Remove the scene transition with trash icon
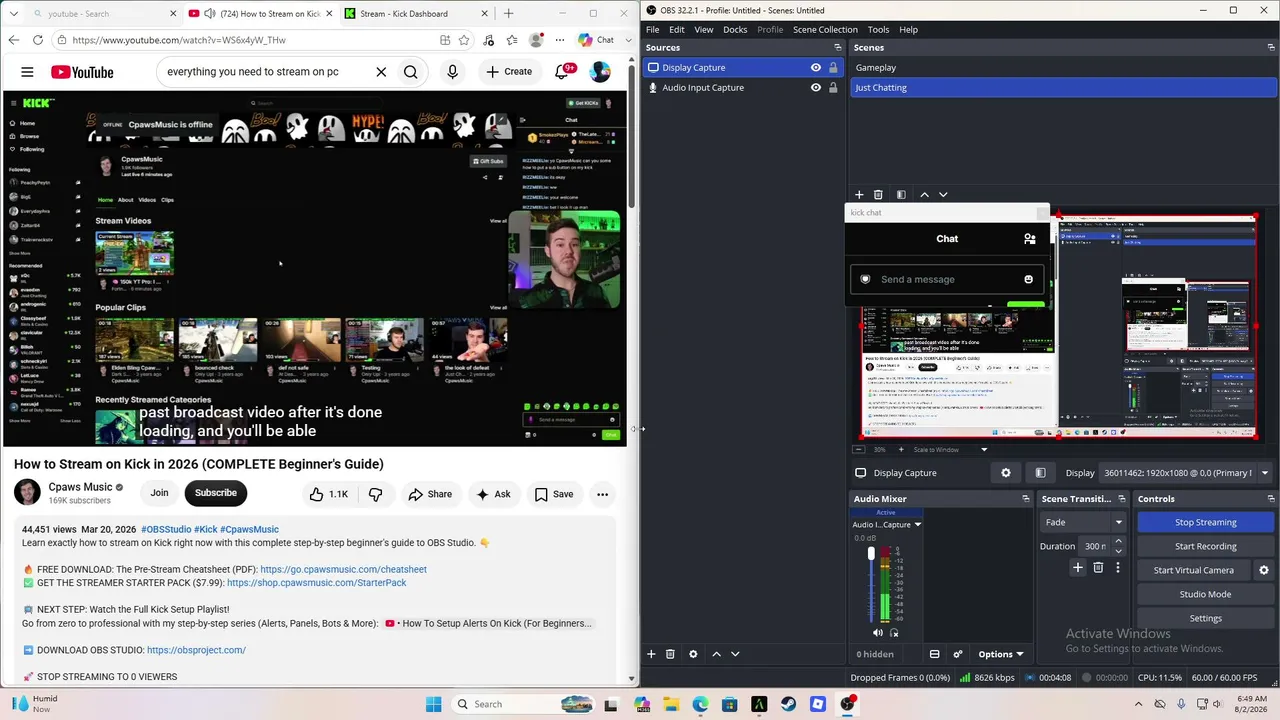 [1098, 568]
